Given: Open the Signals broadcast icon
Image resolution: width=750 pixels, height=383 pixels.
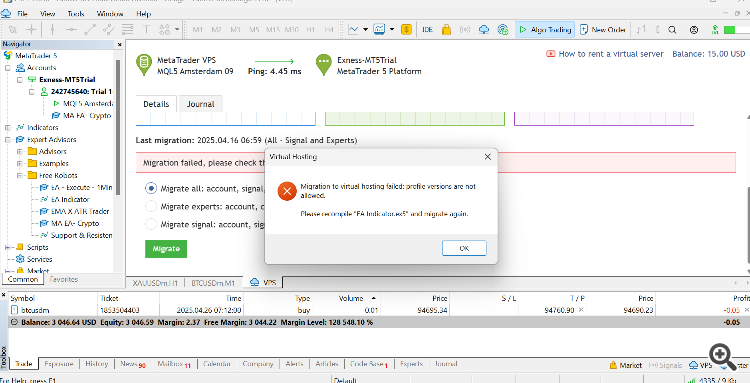Looking at the screenshot, I should (x=465, y=30).
